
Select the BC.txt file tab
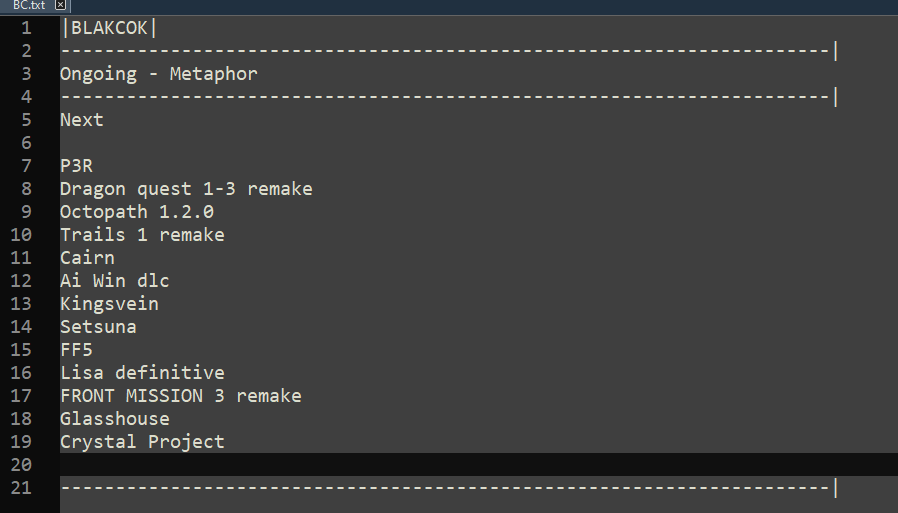(29, 5)
